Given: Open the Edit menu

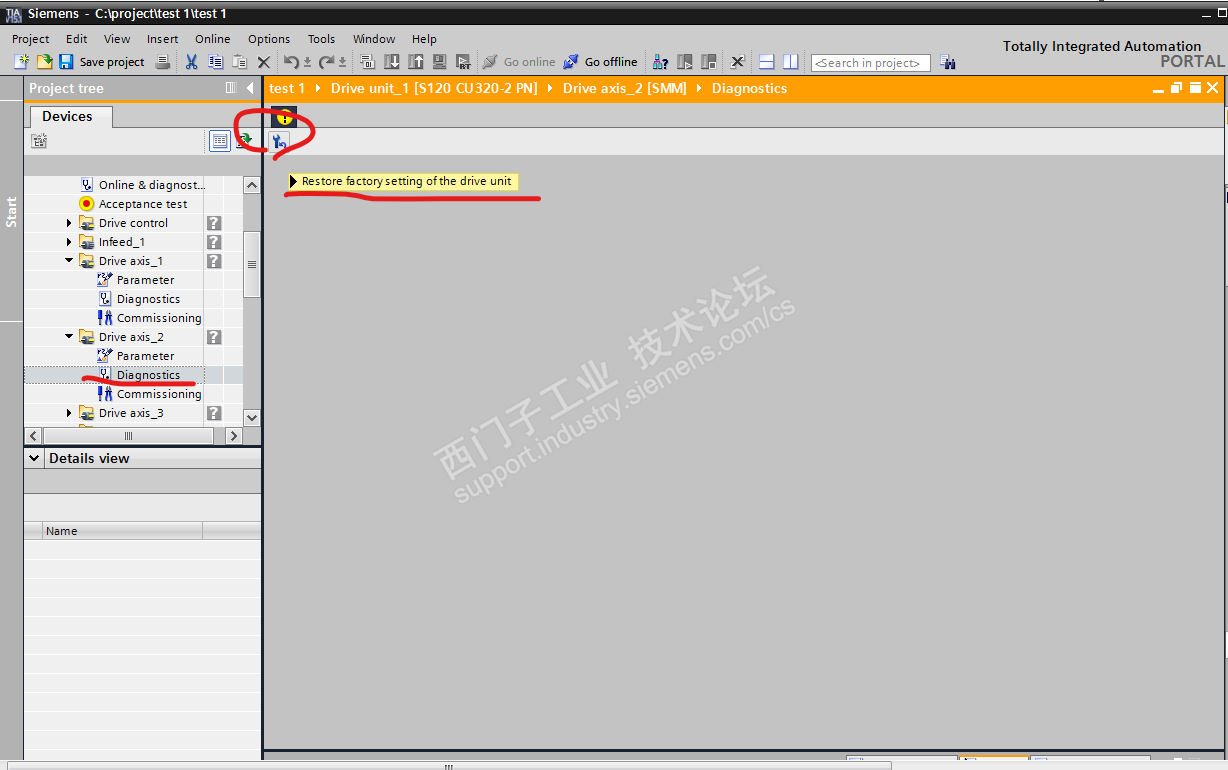Looking at the screenshot, I should [x=77, y=39].
